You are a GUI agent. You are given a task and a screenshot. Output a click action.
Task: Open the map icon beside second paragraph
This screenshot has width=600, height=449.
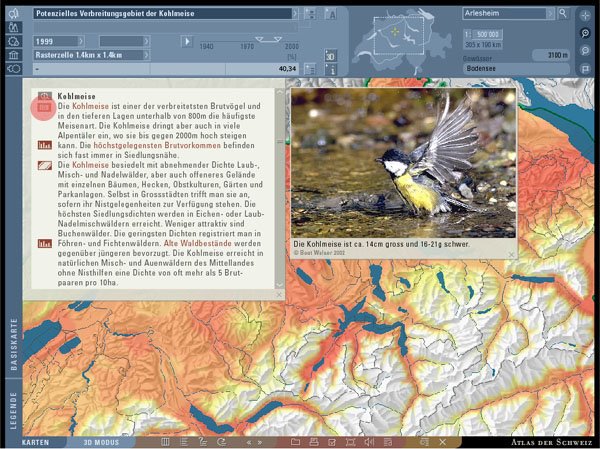(x=45, y=165)
